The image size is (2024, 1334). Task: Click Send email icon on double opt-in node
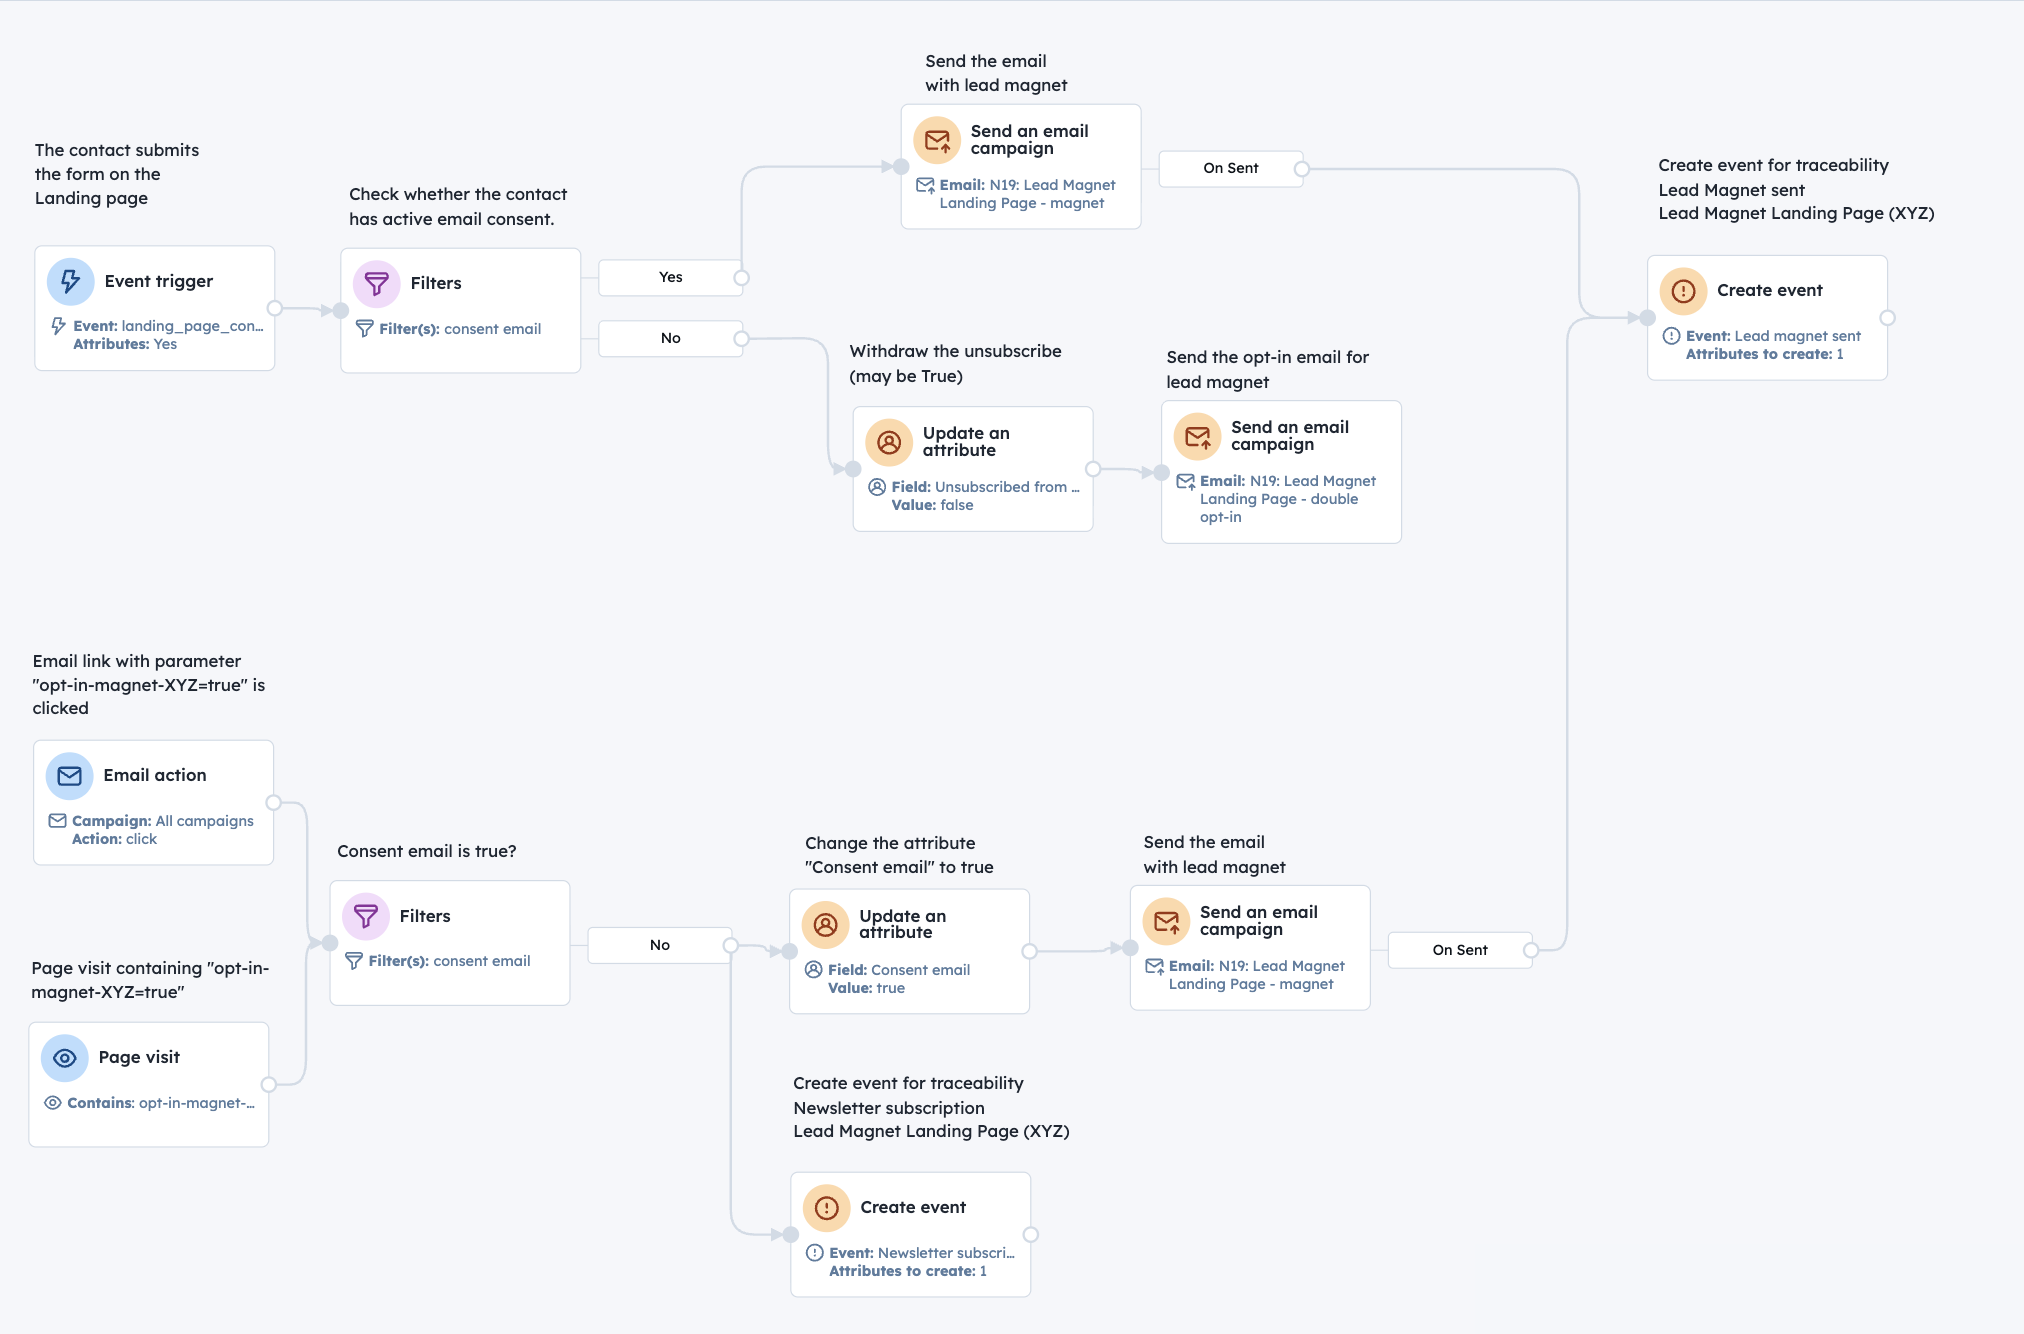[1197, 437]
